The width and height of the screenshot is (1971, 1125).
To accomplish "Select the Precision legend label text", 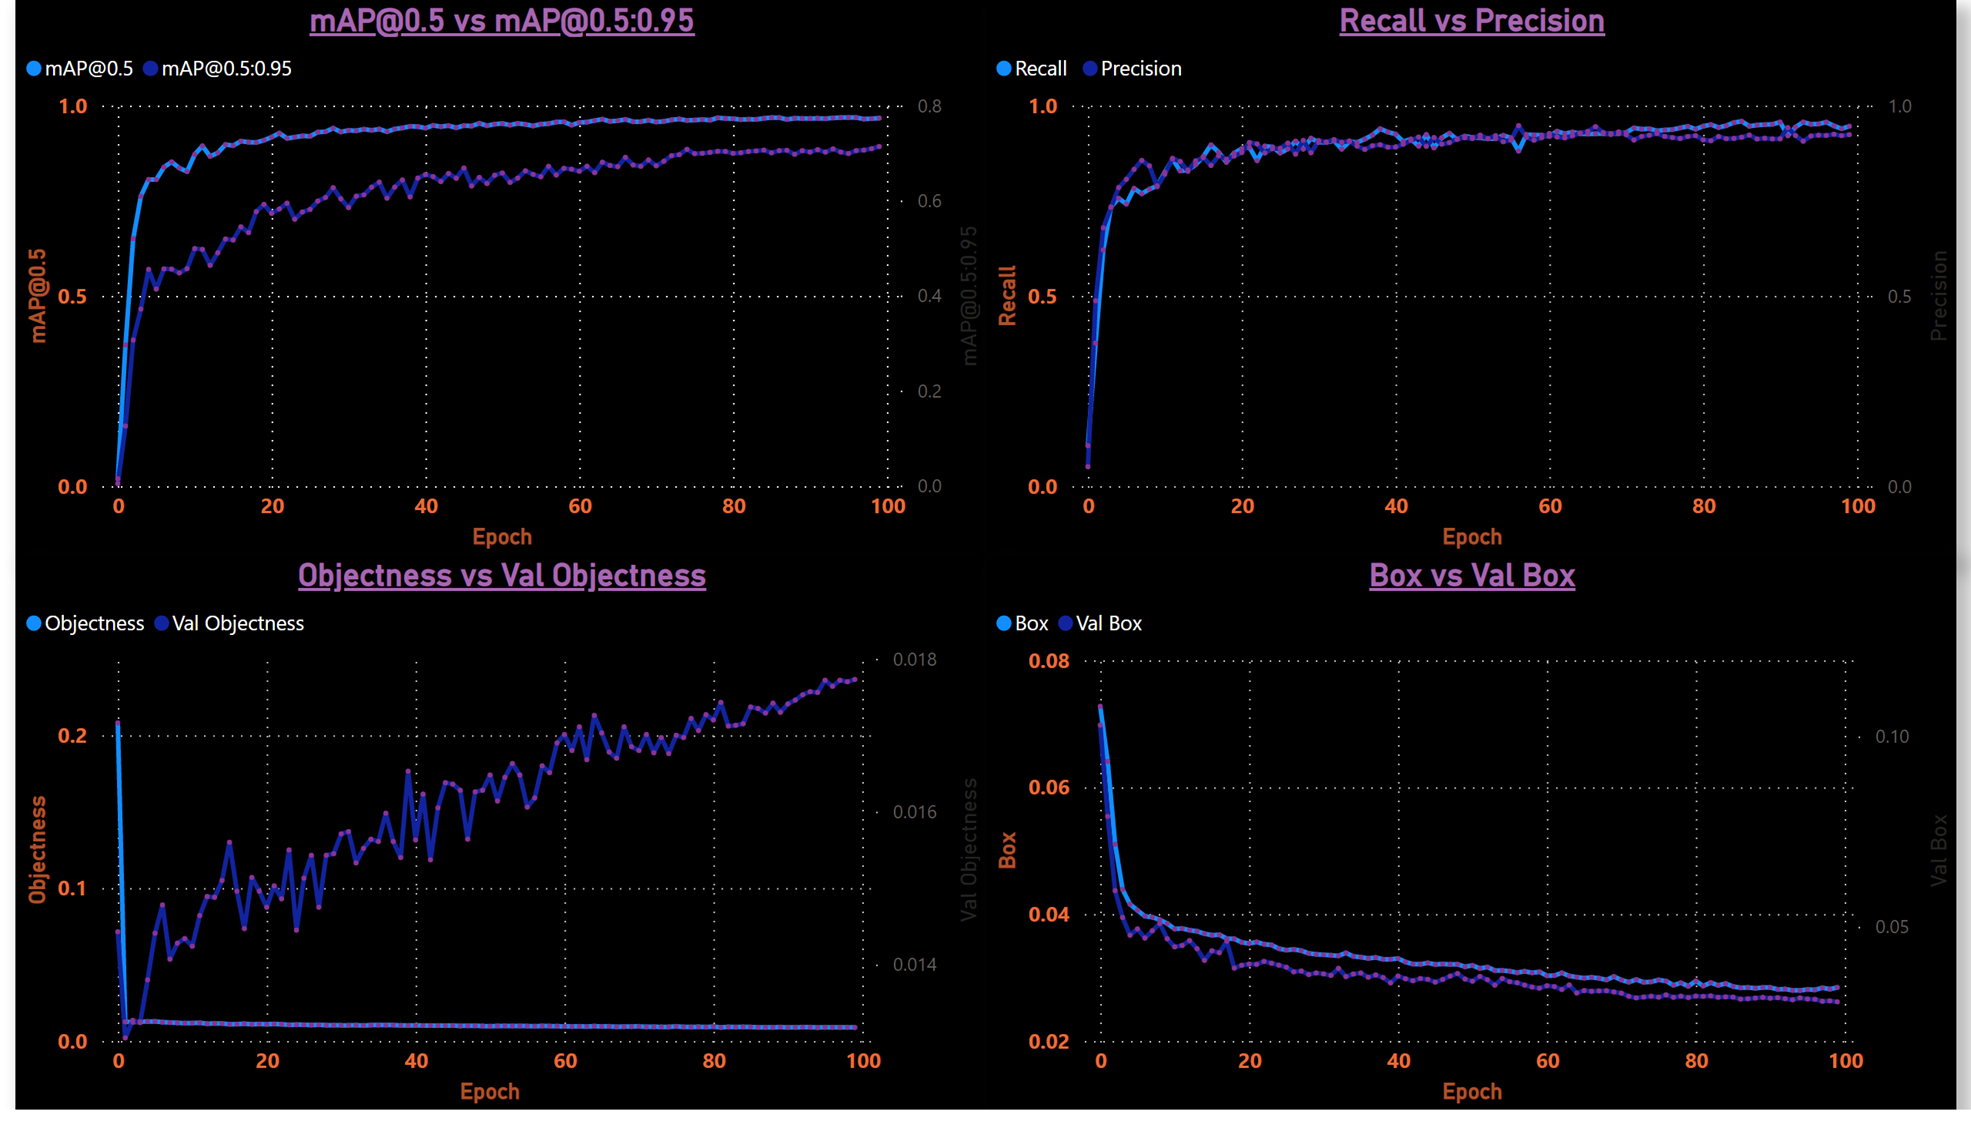I will pyautogui.click(x=1140, y=69).
